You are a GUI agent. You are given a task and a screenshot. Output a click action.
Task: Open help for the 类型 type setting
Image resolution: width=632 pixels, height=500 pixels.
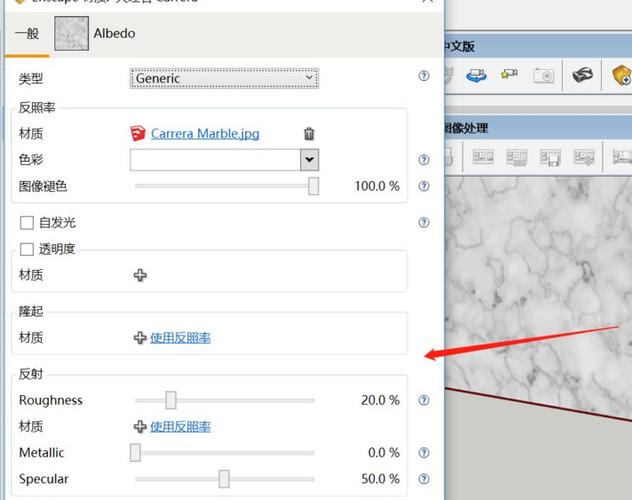tap(424, 76)
